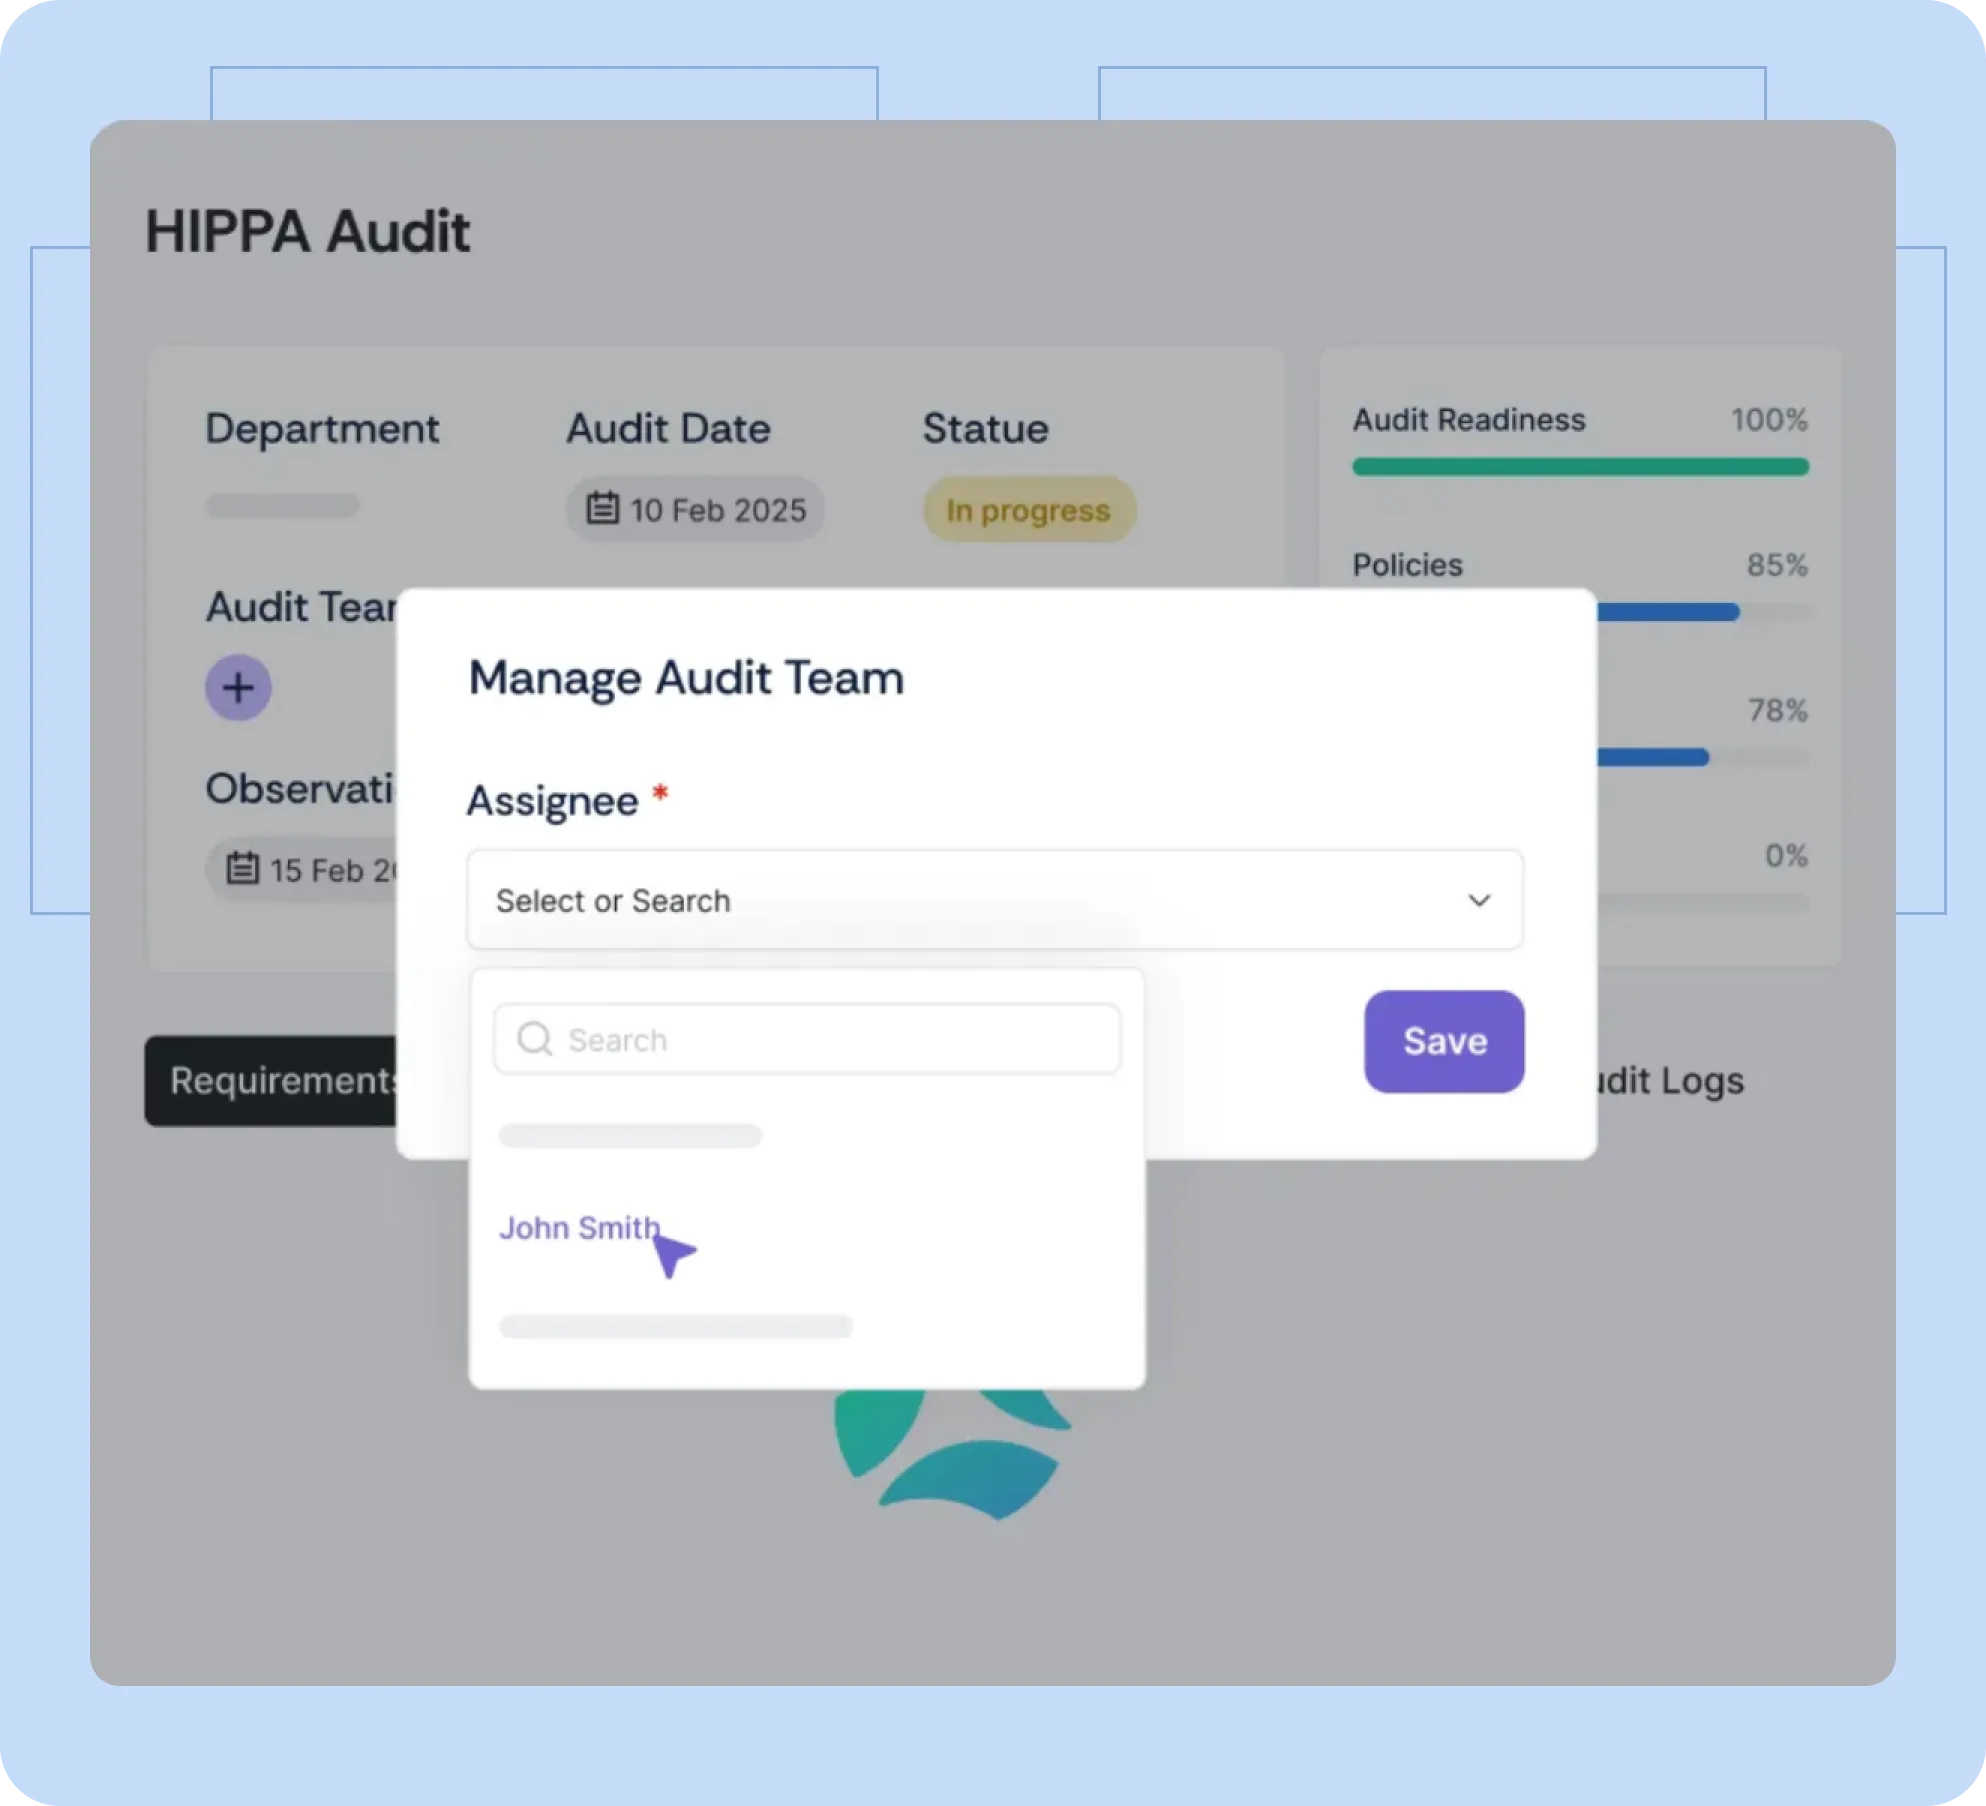The height and width of the screenshot is (1806, 1986).
Task: Select John Smith from the assignee list
Action: click(x=579, y=1228)
